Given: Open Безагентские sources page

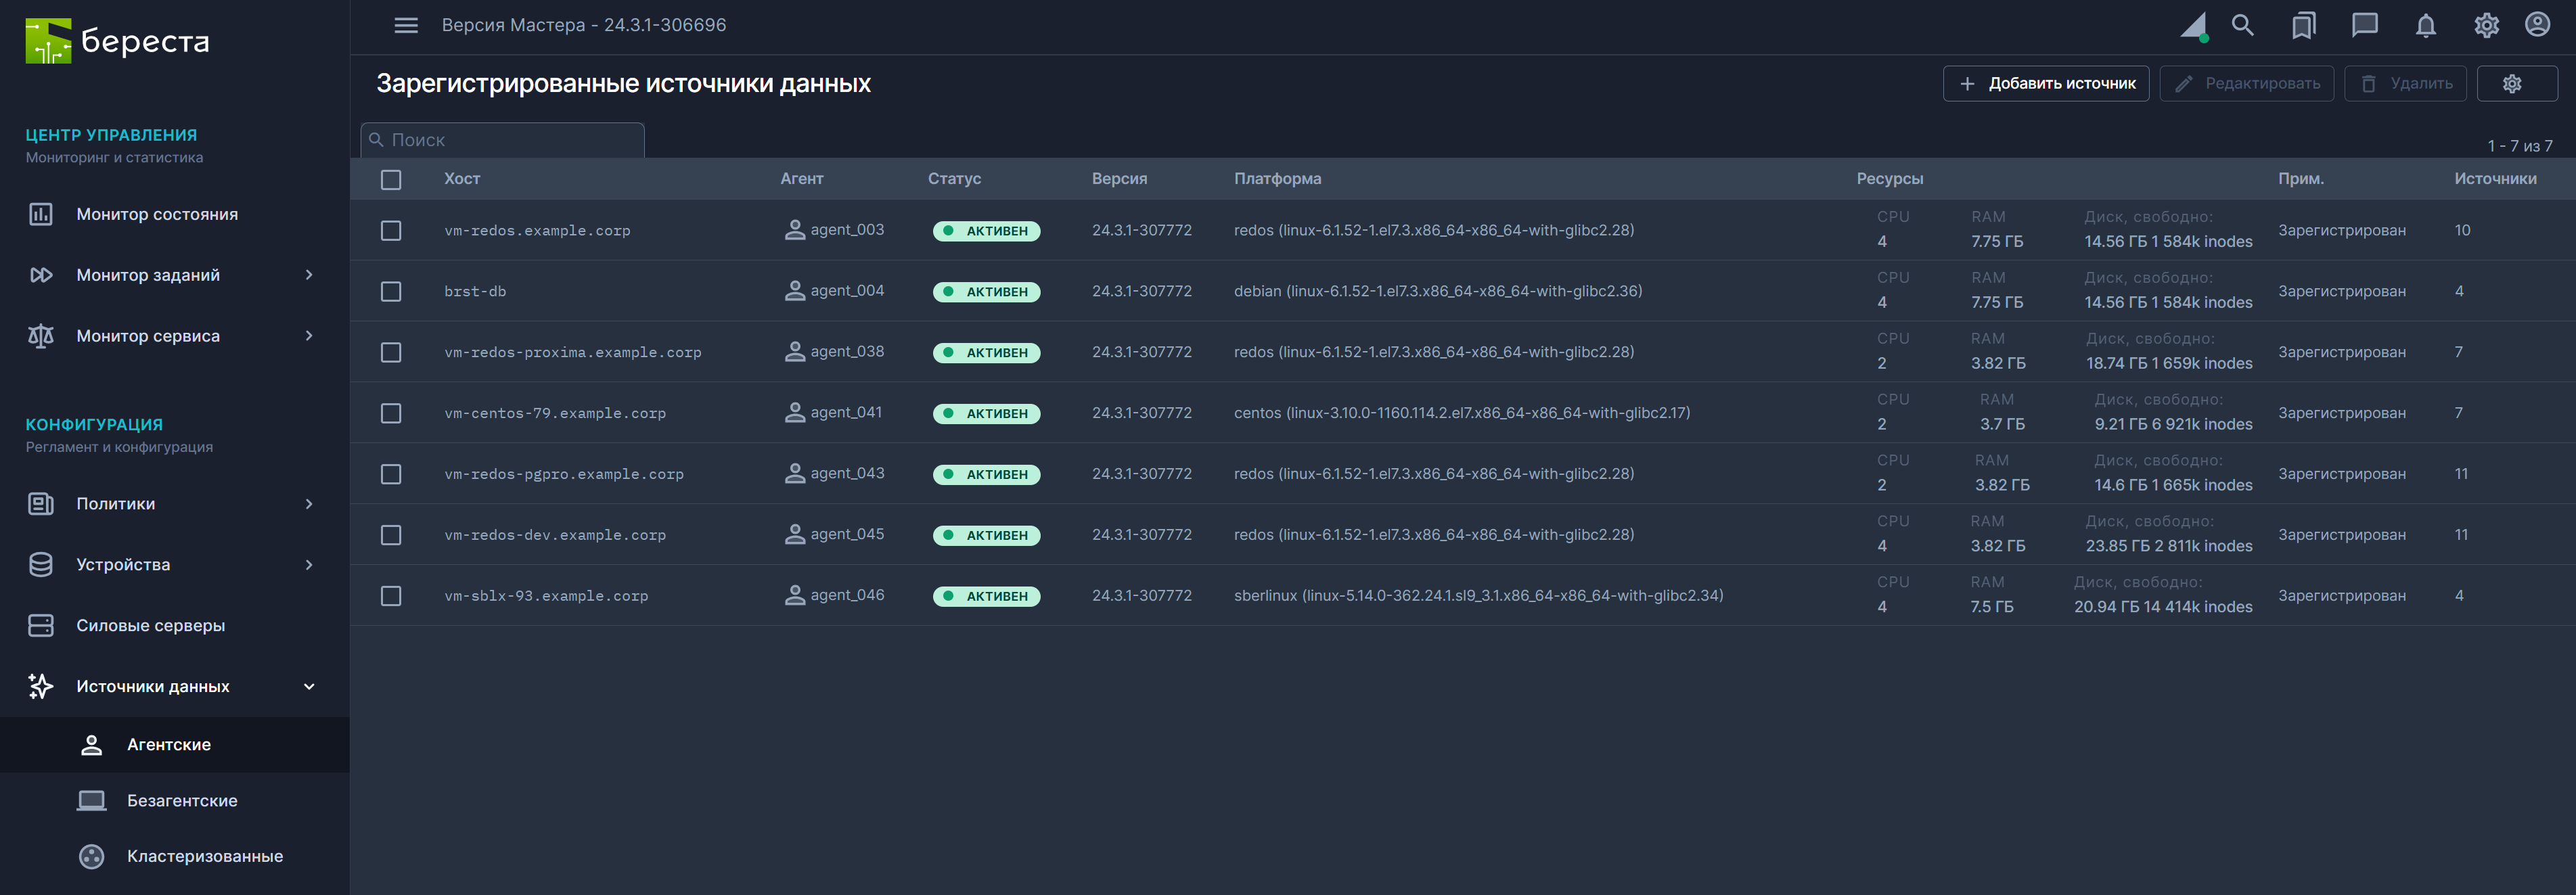Looking at the screenshot, I should point(182,801).
